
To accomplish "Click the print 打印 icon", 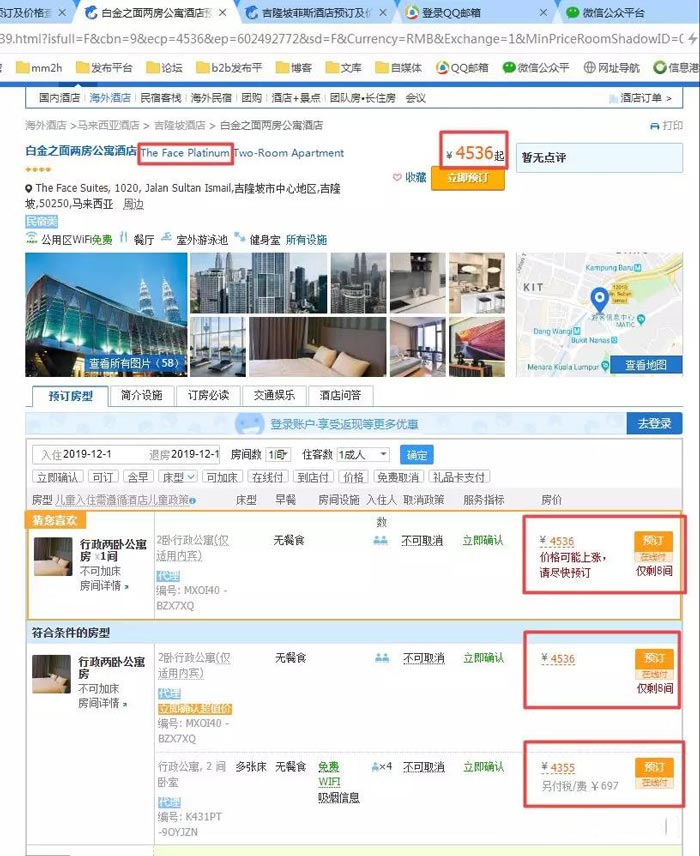I will 655,126.
